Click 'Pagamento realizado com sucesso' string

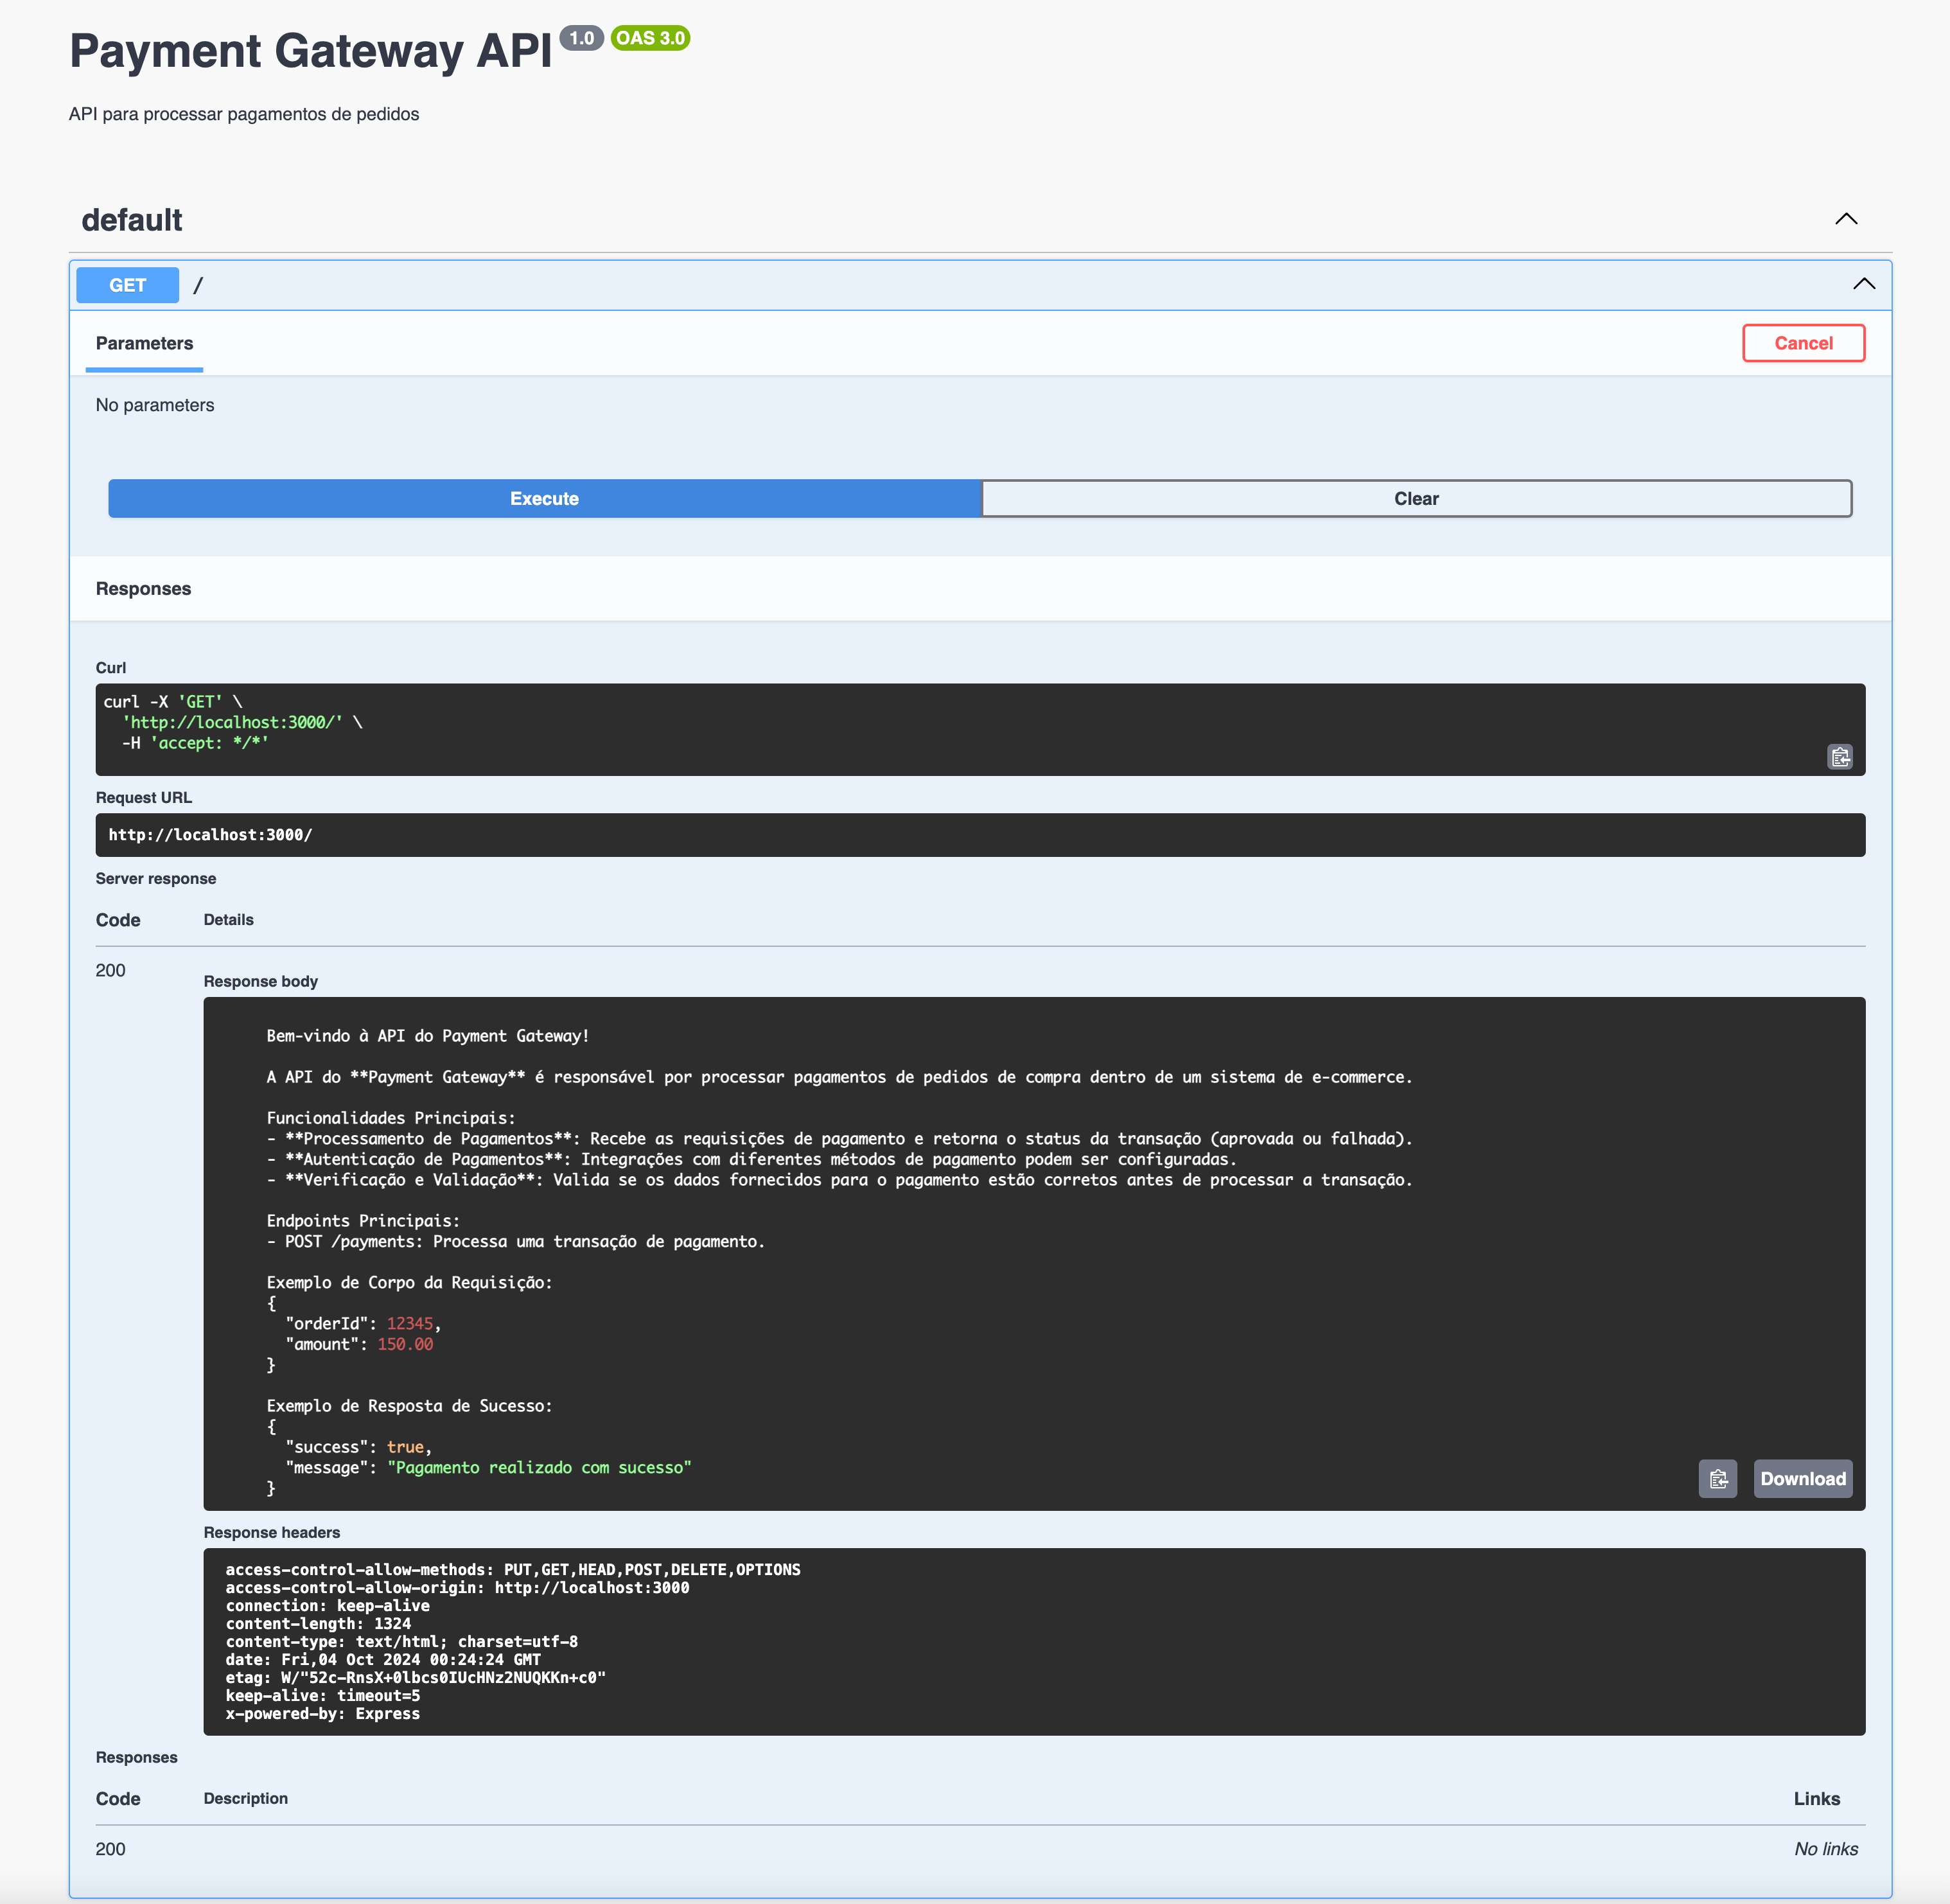click(539, 1467)
